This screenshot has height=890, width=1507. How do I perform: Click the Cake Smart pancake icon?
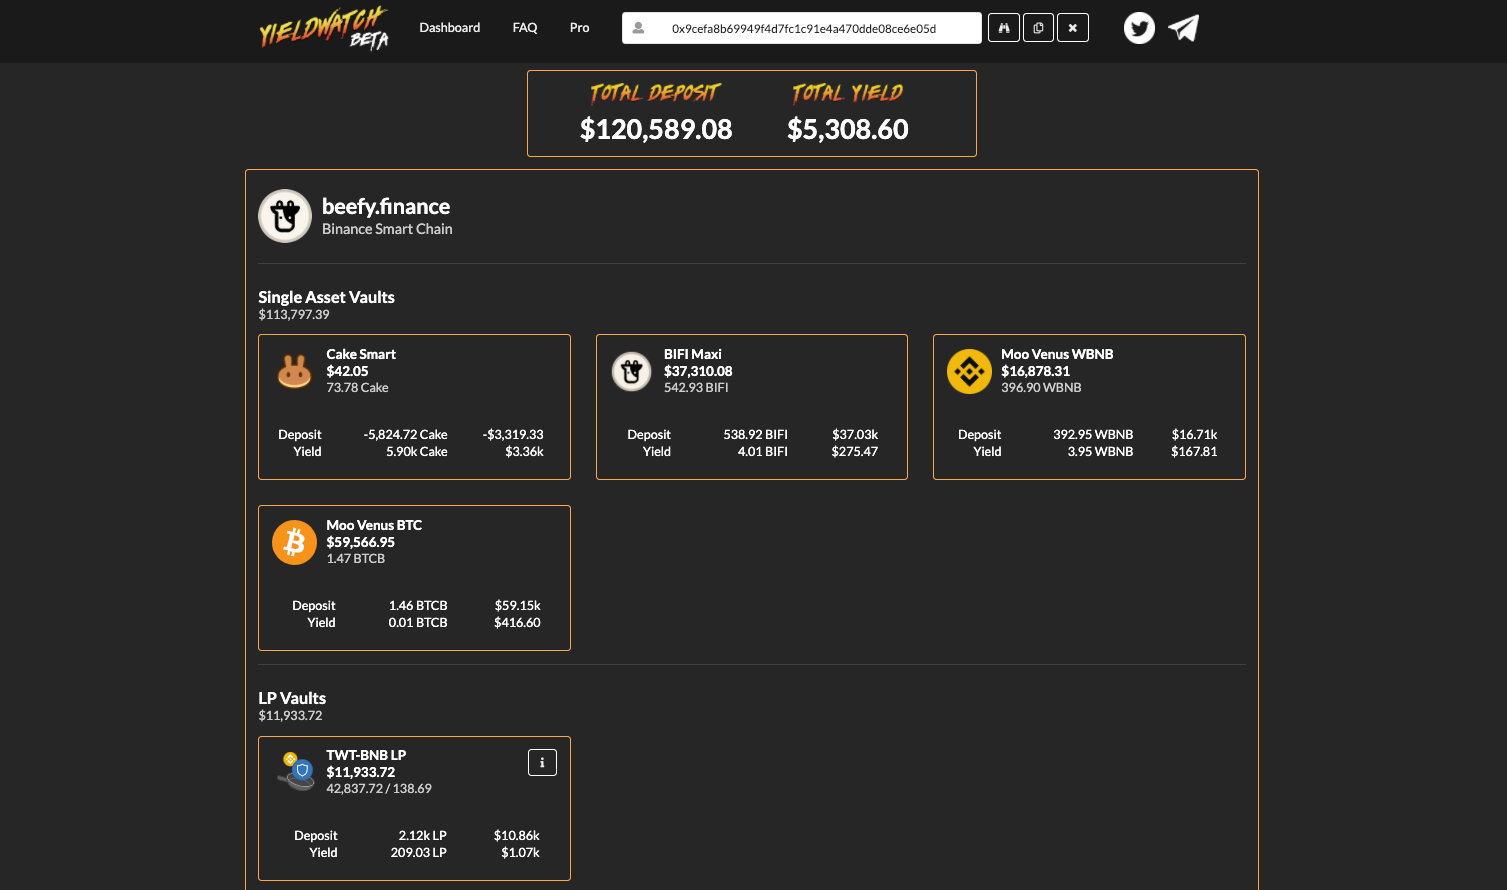[294, 371]
